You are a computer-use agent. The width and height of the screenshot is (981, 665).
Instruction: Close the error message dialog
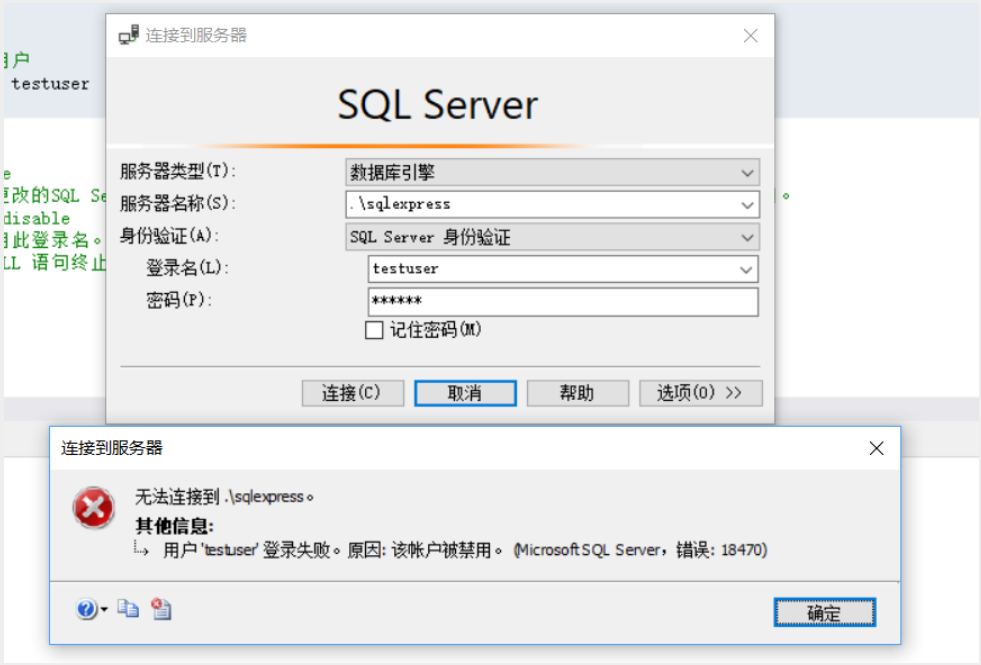tap(876, 448)
